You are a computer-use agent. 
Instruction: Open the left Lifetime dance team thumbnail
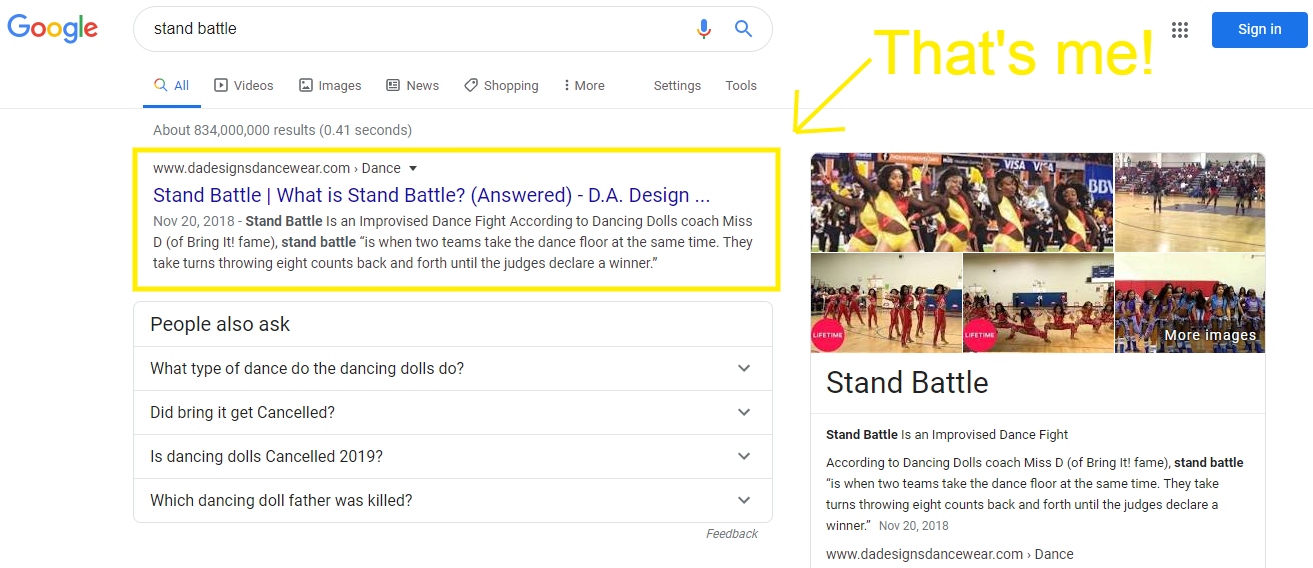pos(886,303)
